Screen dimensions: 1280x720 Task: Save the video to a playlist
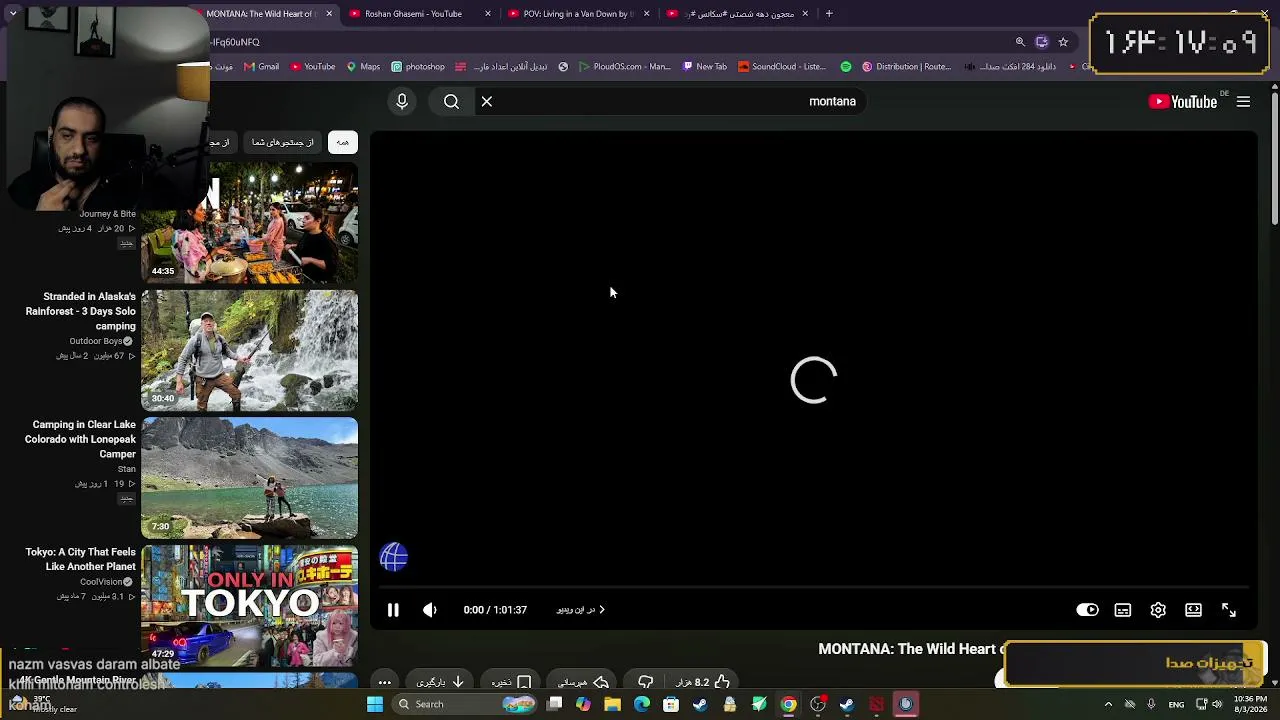(511, 682)
